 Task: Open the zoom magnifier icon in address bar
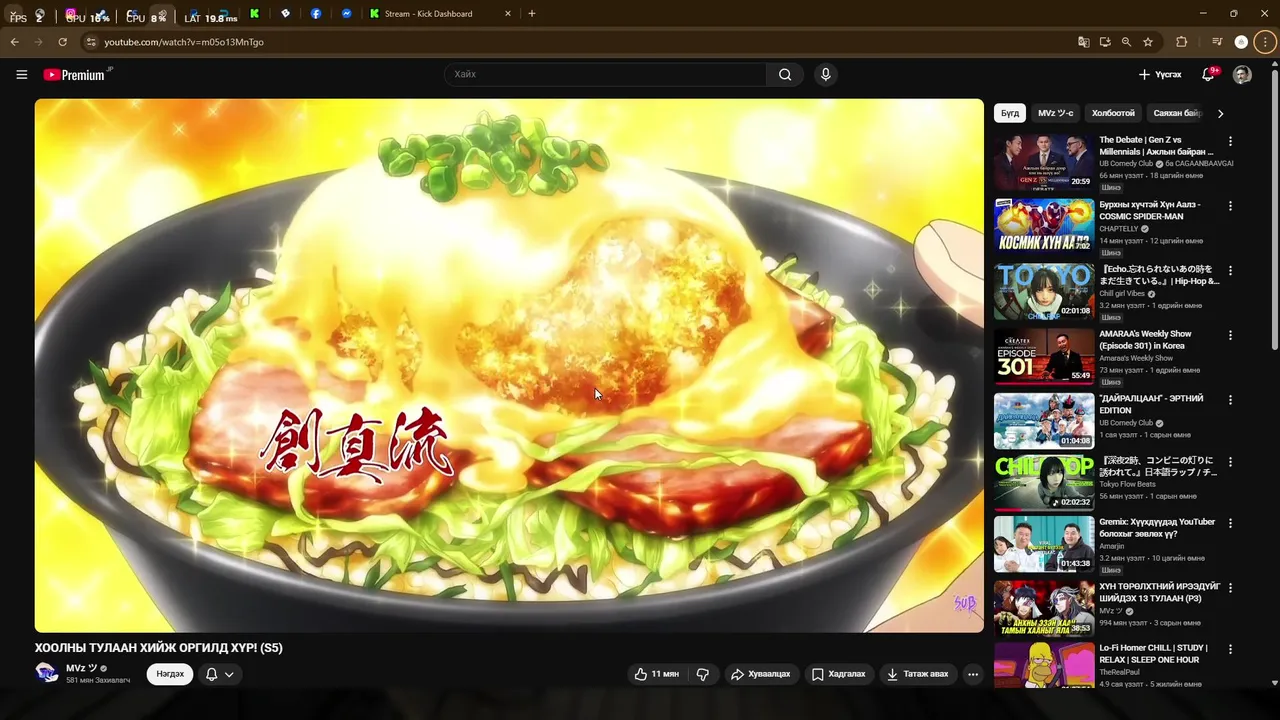pyautogui.click(x=1126, y=42)
